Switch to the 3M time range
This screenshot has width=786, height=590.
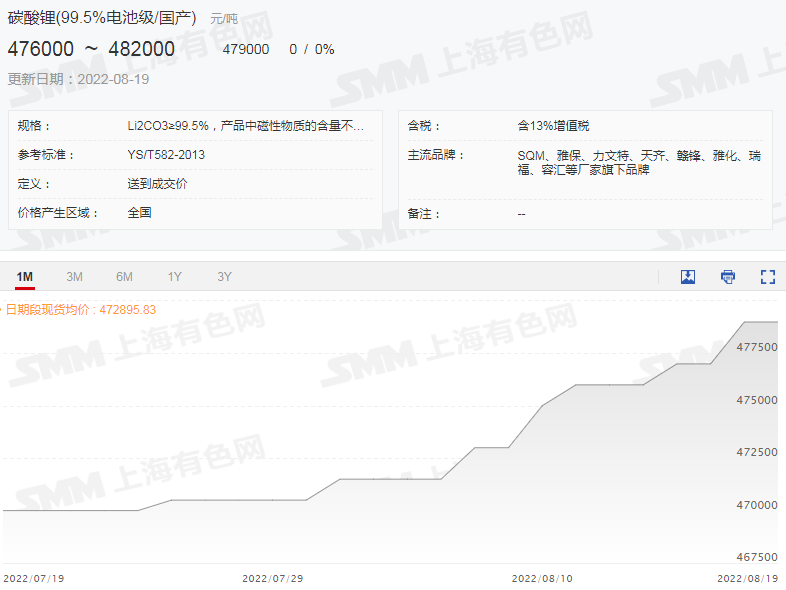(x=74, y=277)
